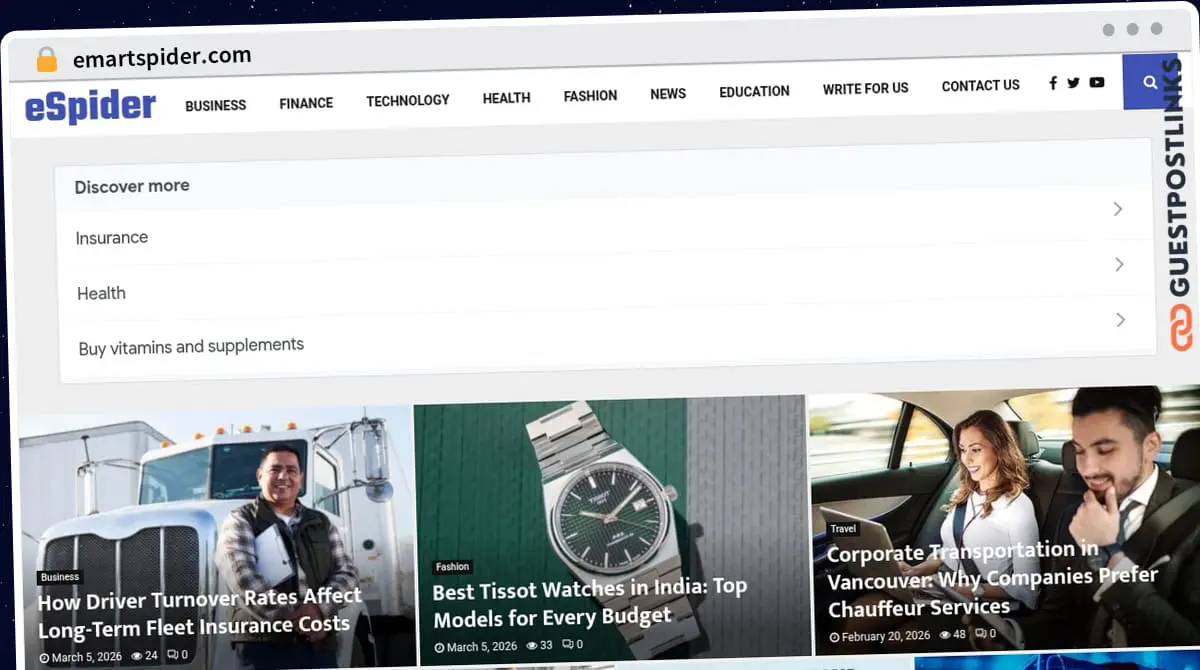
Task: Open the search icon in header
Action: [x=1150, y=82]
